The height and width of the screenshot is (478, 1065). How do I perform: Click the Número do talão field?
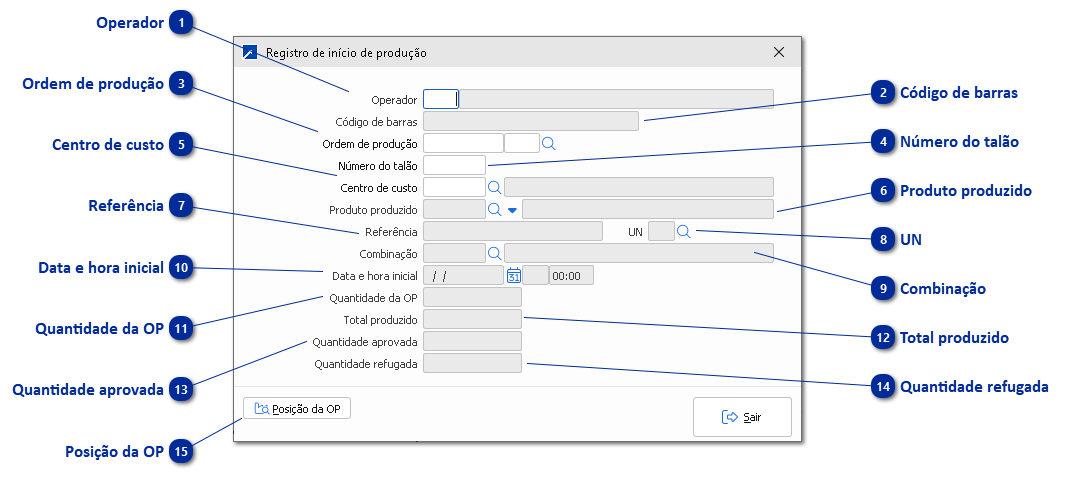pyautogui.click(x=455, y=165)
